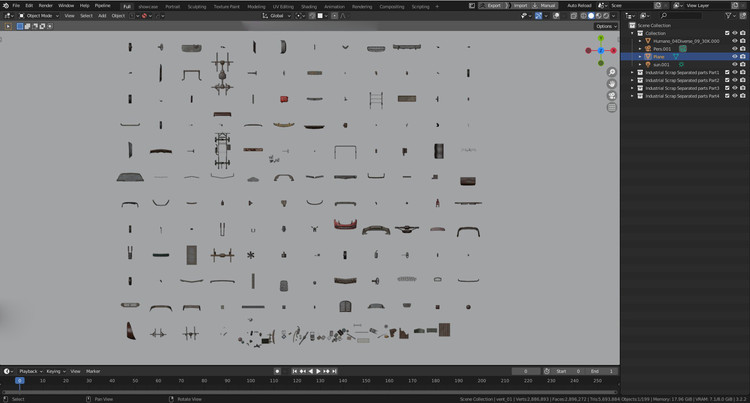Add a new workspace with plus icon
Image resolution: width=750 pixels, height=403 pixels.
click(437, 7)
